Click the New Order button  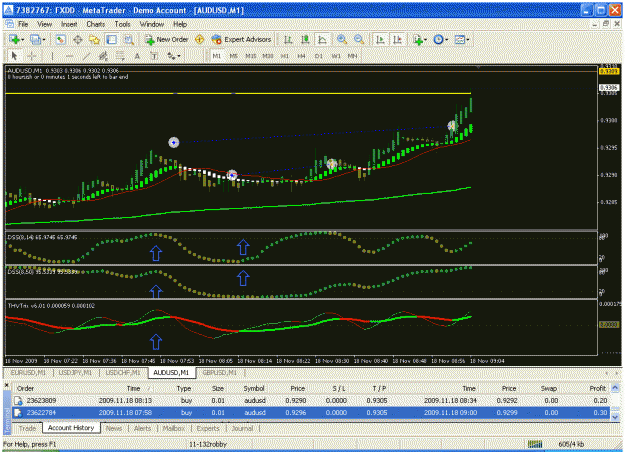(x=167, y=39)
